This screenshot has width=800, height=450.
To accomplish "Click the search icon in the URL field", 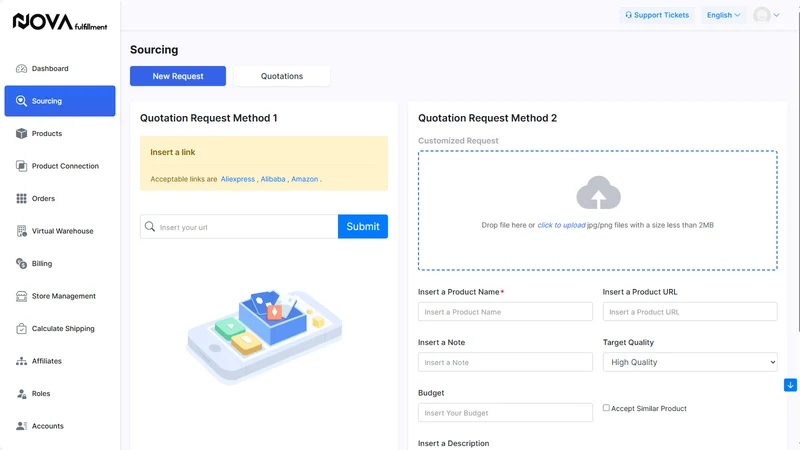I will point(149,227).
